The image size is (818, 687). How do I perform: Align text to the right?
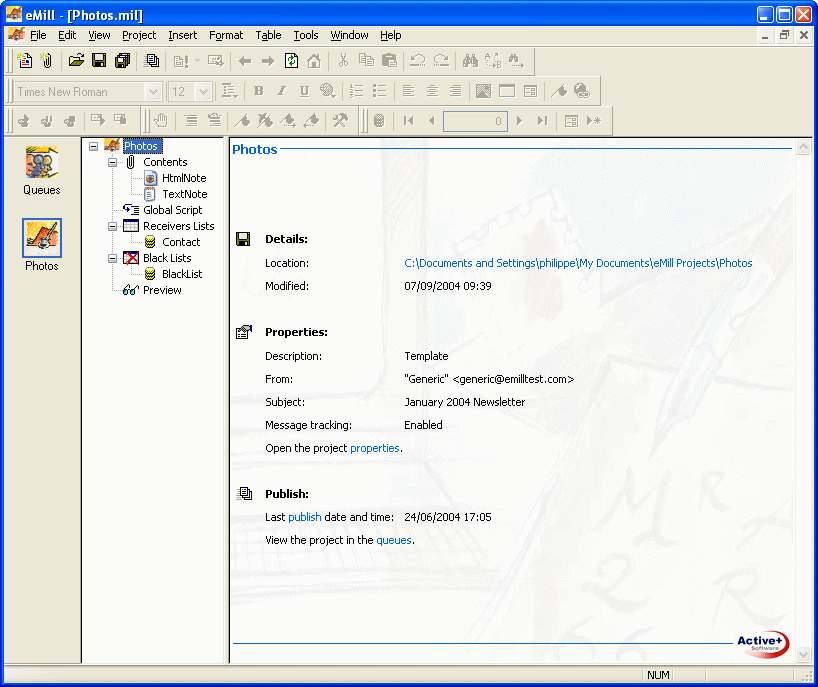(x=455, y=91)
